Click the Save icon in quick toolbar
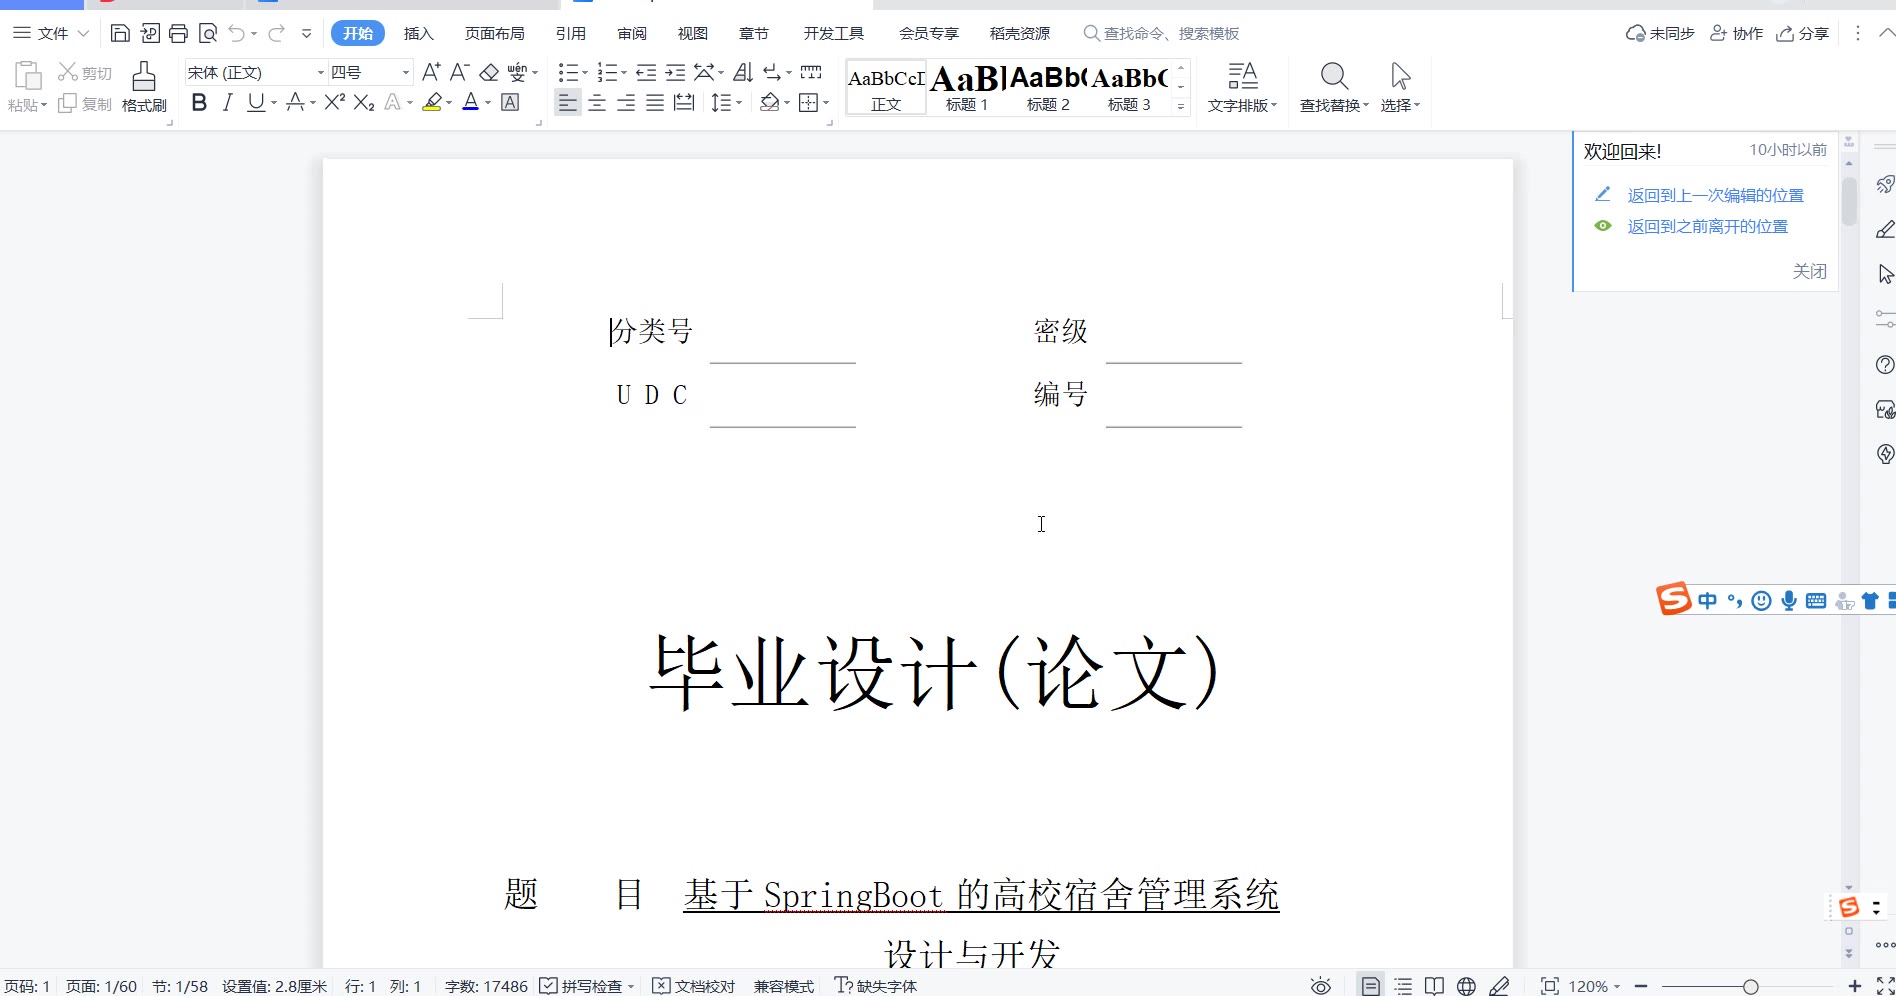 [x=119, y=34]
